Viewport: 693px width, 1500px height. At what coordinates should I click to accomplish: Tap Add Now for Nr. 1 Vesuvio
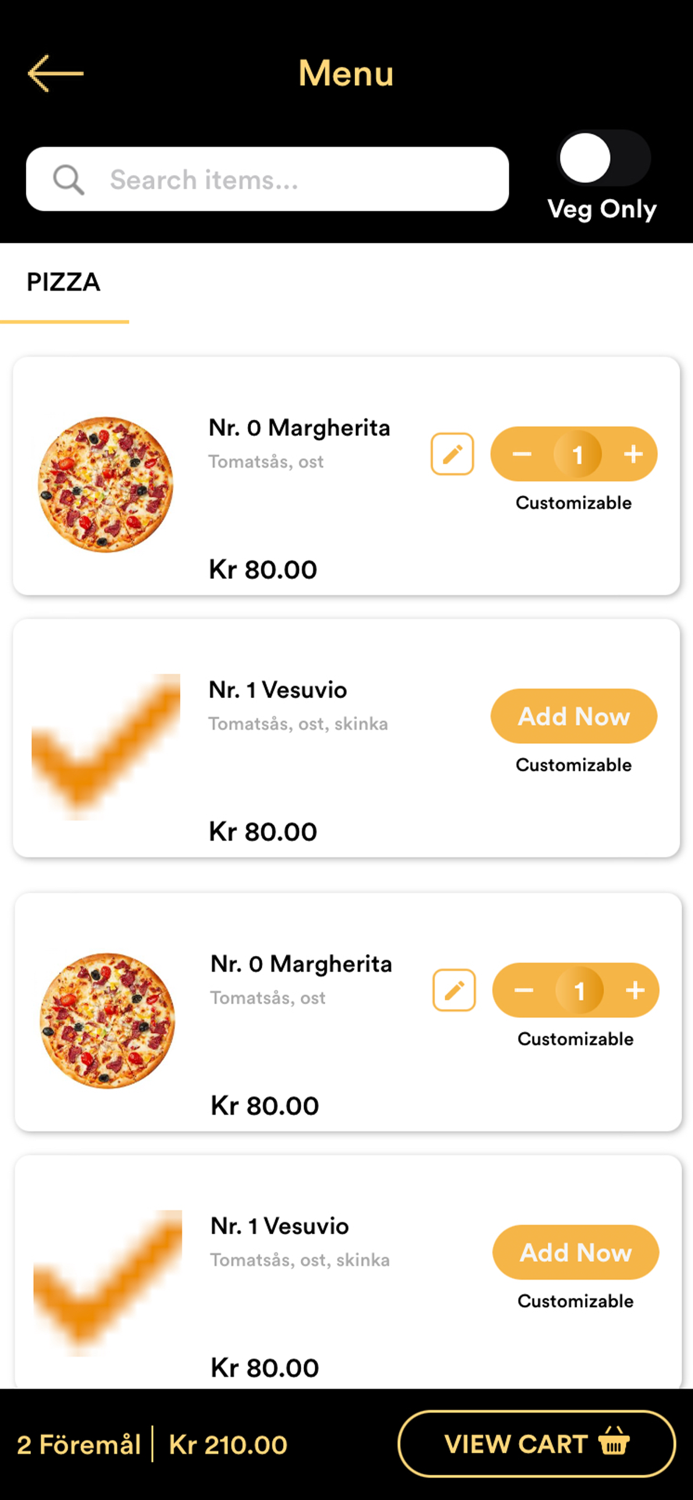click(573, 716)
